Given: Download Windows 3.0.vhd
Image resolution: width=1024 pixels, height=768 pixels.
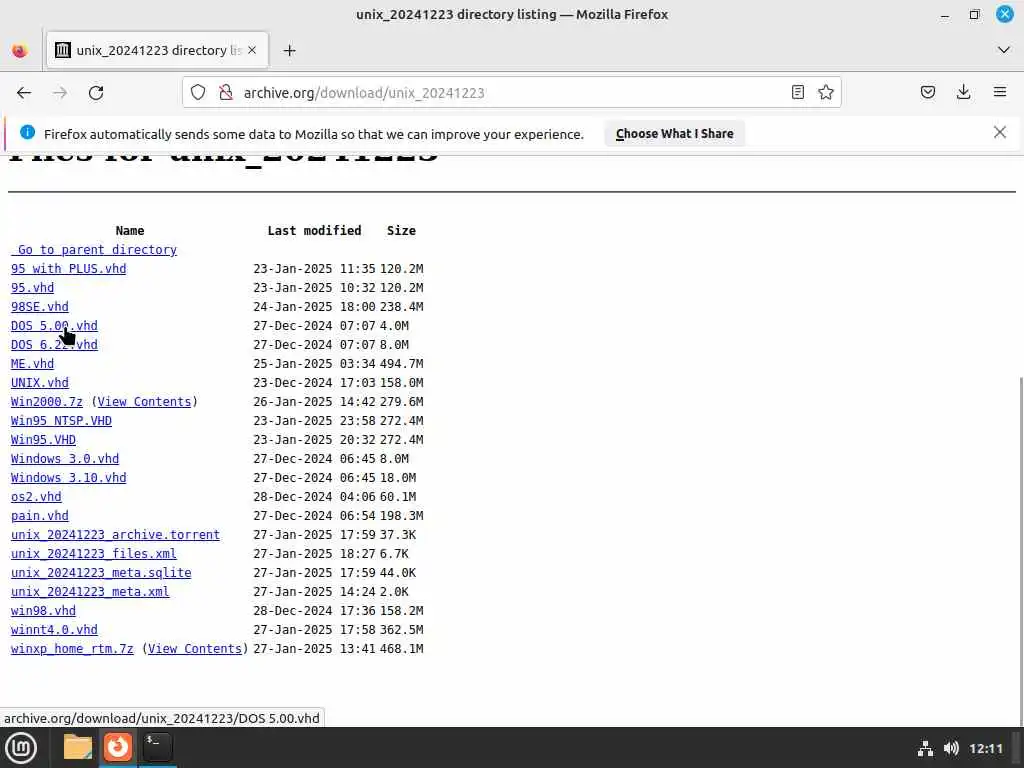Looking at the screenshot, I should click(x=65, y=458).
